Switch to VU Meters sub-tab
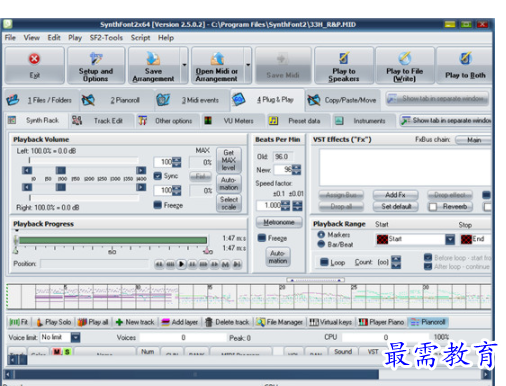 point(233,121)
